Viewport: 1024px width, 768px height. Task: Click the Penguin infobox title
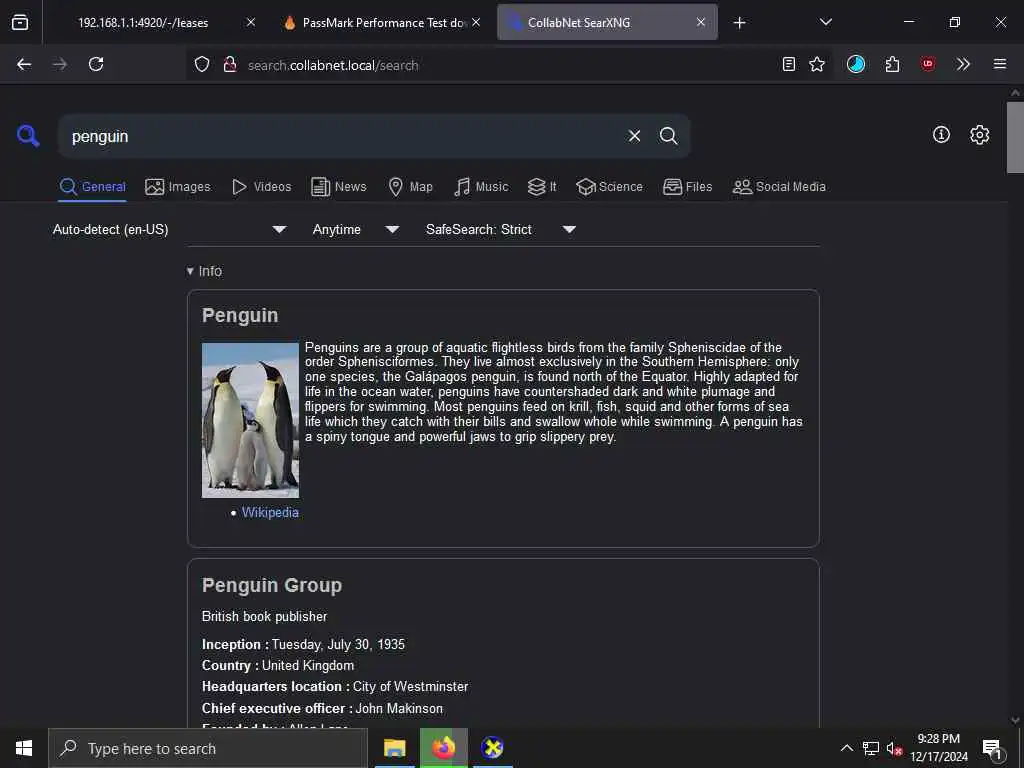(240, 315)
